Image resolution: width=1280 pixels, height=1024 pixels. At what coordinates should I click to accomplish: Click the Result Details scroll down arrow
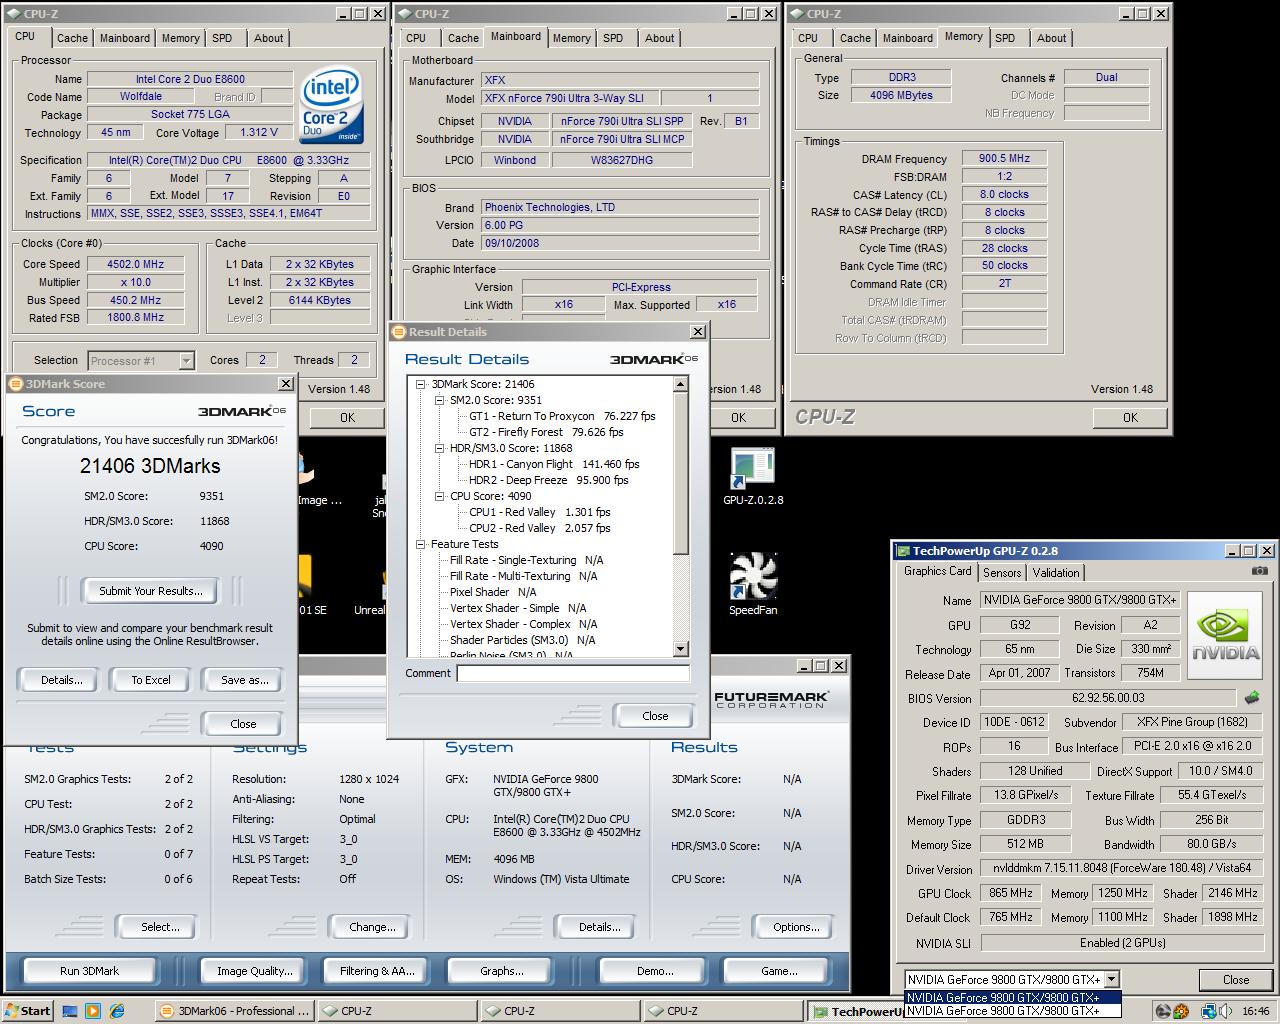(681, 649)
